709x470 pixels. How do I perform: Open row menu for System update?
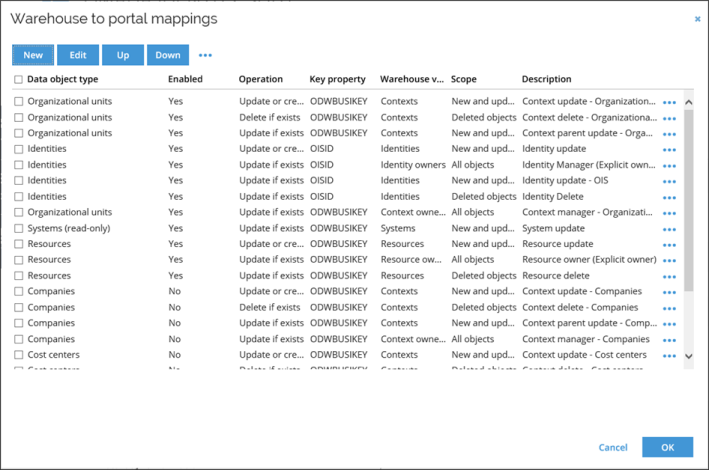pyautogui.click(x=669, y=229)
